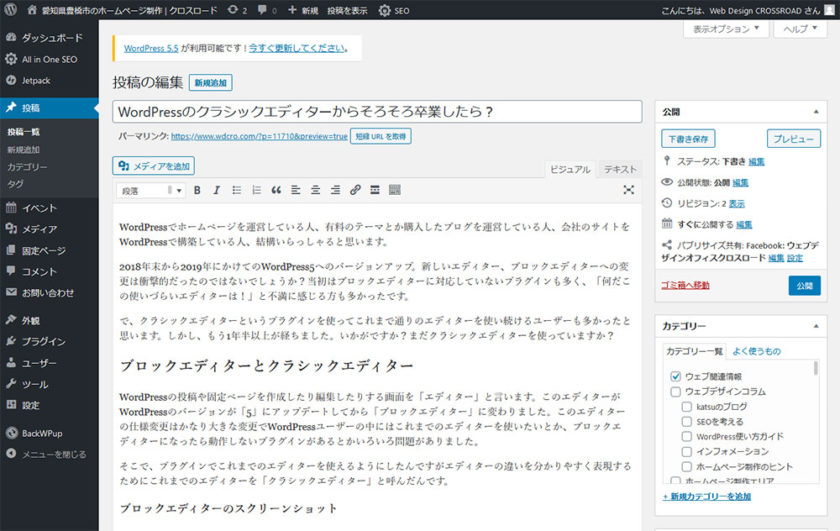The image size is (840, 531).
Task: Open All in One SEO menu
Action: (x=49, y=59)
